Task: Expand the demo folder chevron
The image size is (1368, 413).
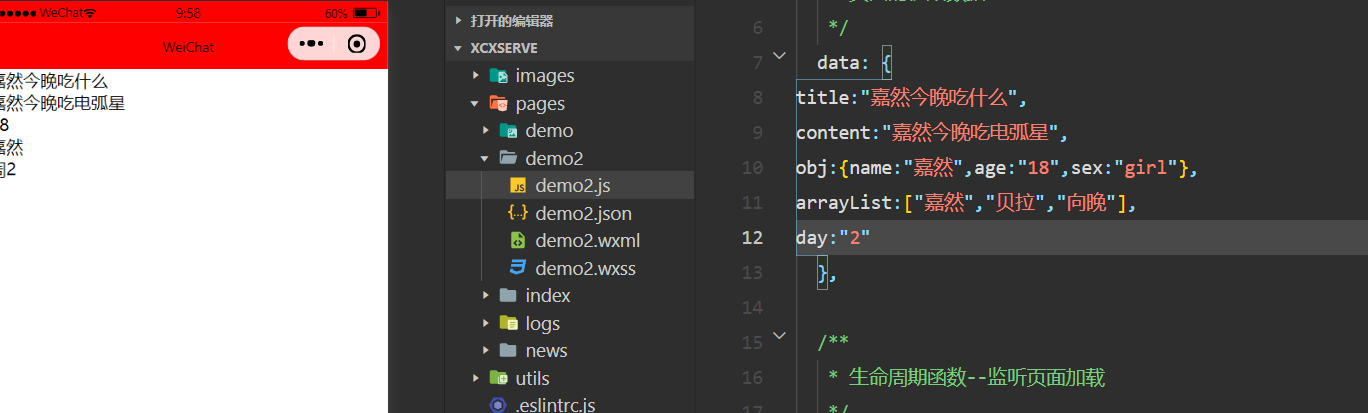Action: [486, 131]
